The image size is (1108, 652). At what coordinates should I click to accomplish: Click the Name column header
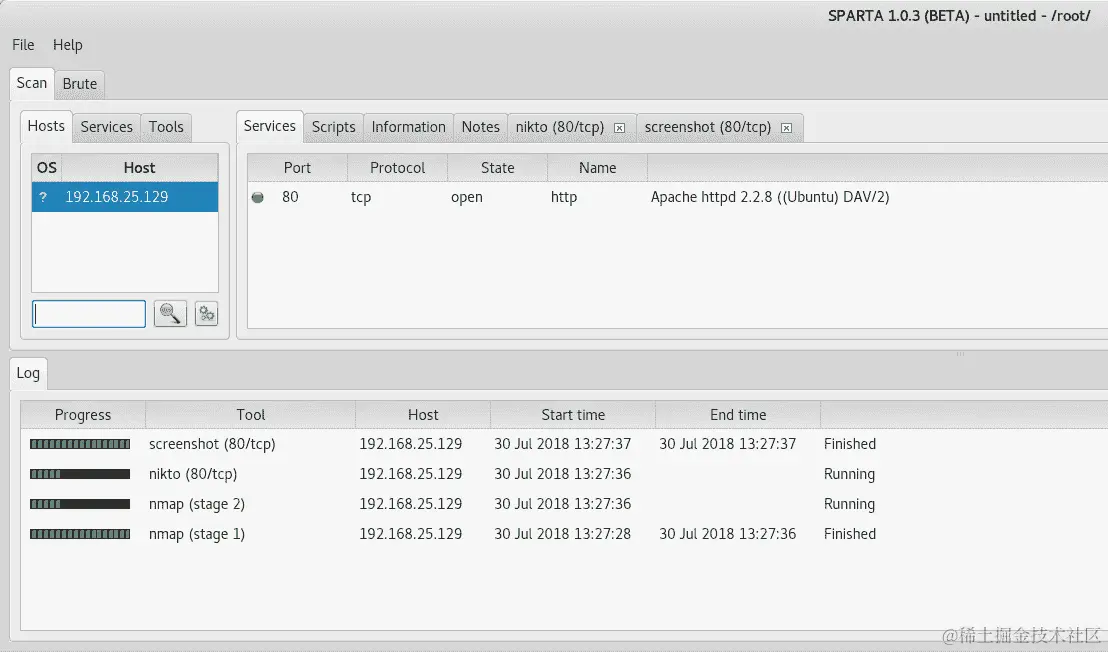click(598, 168)
